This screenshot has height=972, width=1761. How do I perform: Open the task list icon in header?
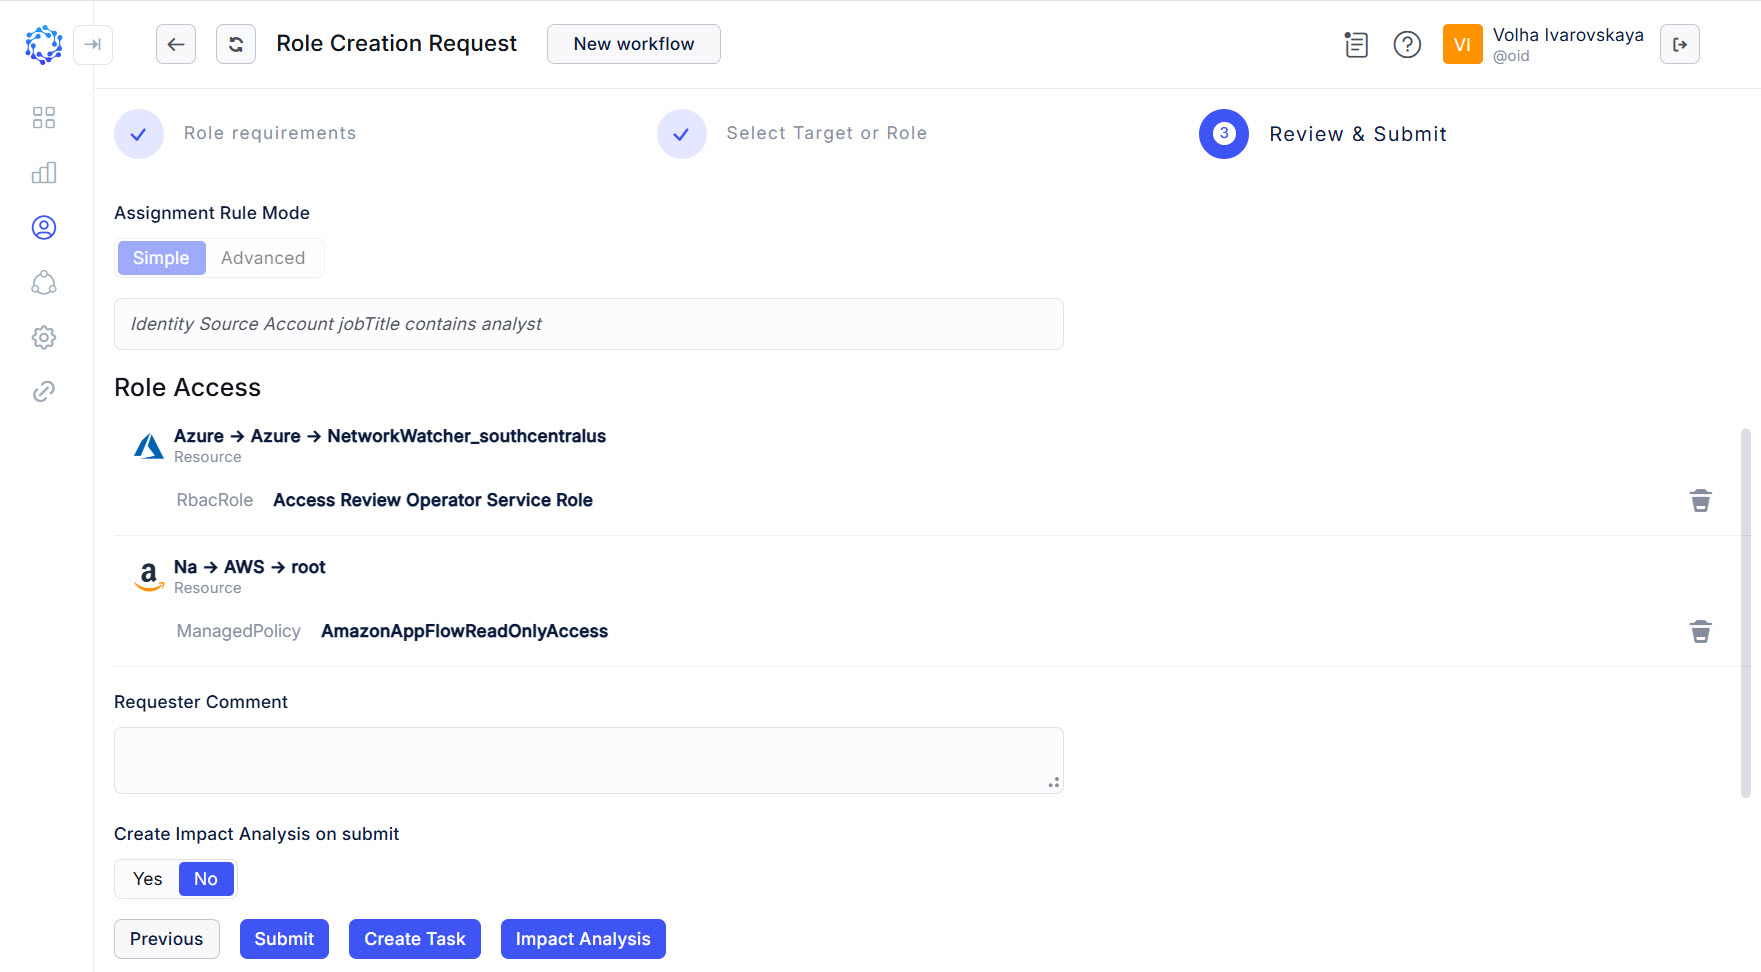(1356, 44)
